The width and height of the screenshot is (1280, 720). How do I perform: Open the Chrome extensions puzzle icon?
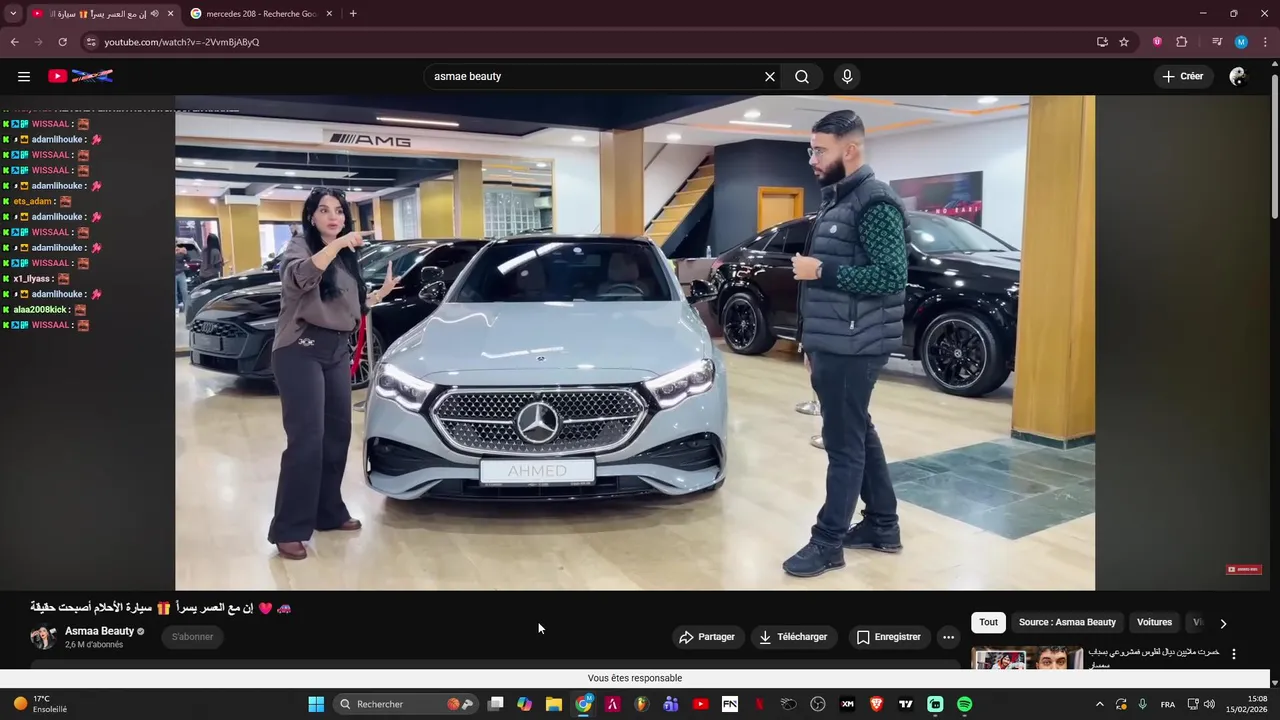point(1182,42)
